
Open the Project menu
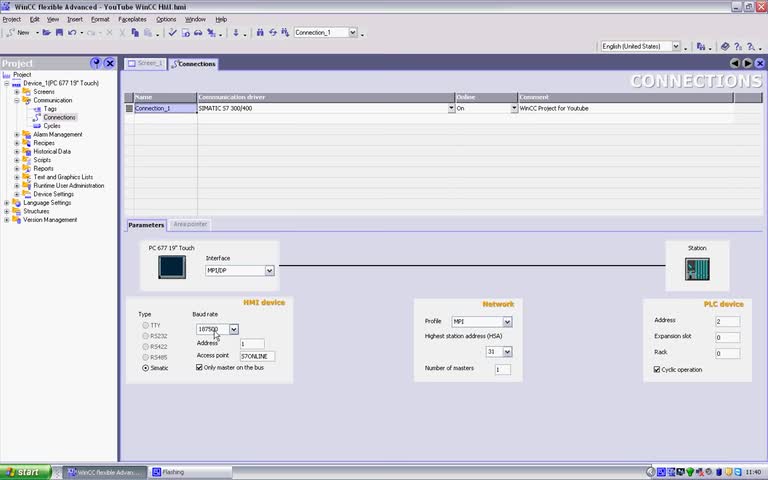pyautogui.click(x=12, y=19)
